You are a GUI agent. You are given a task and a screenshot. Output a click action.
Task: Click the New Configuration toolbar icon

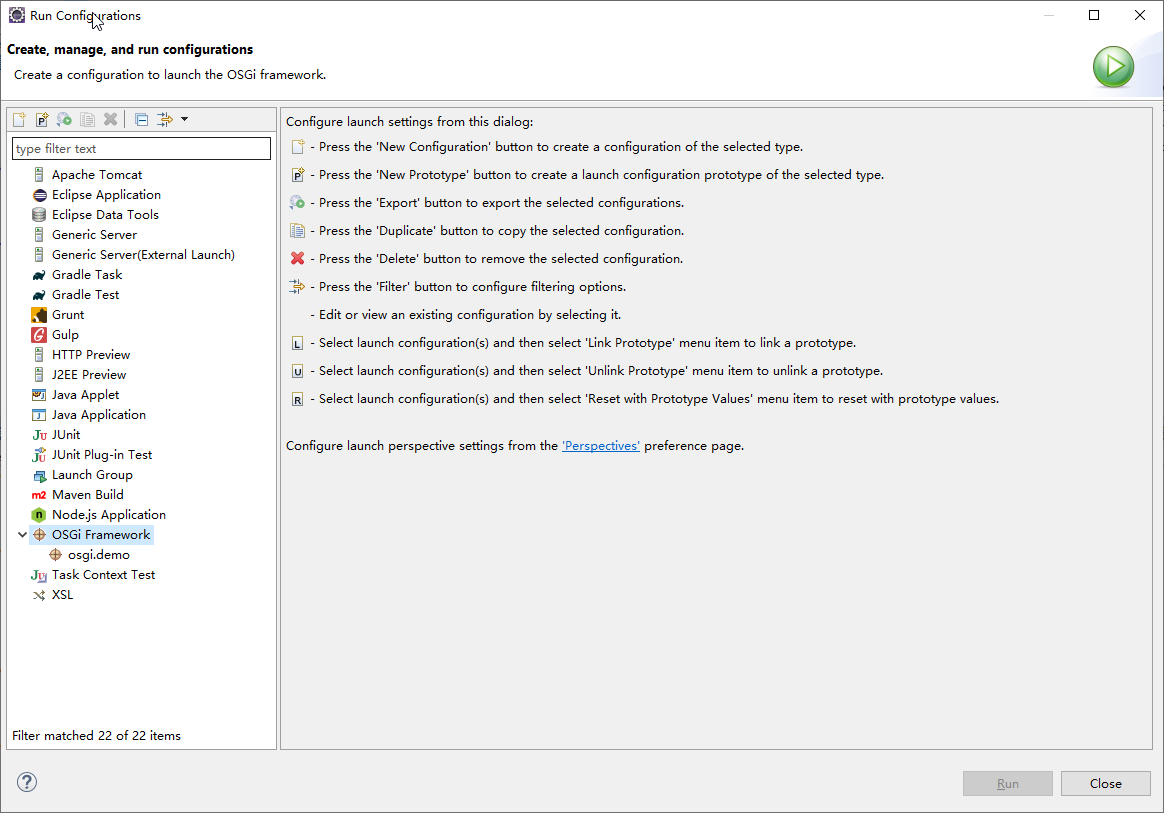pyautogui.click(x=19, y=120)
